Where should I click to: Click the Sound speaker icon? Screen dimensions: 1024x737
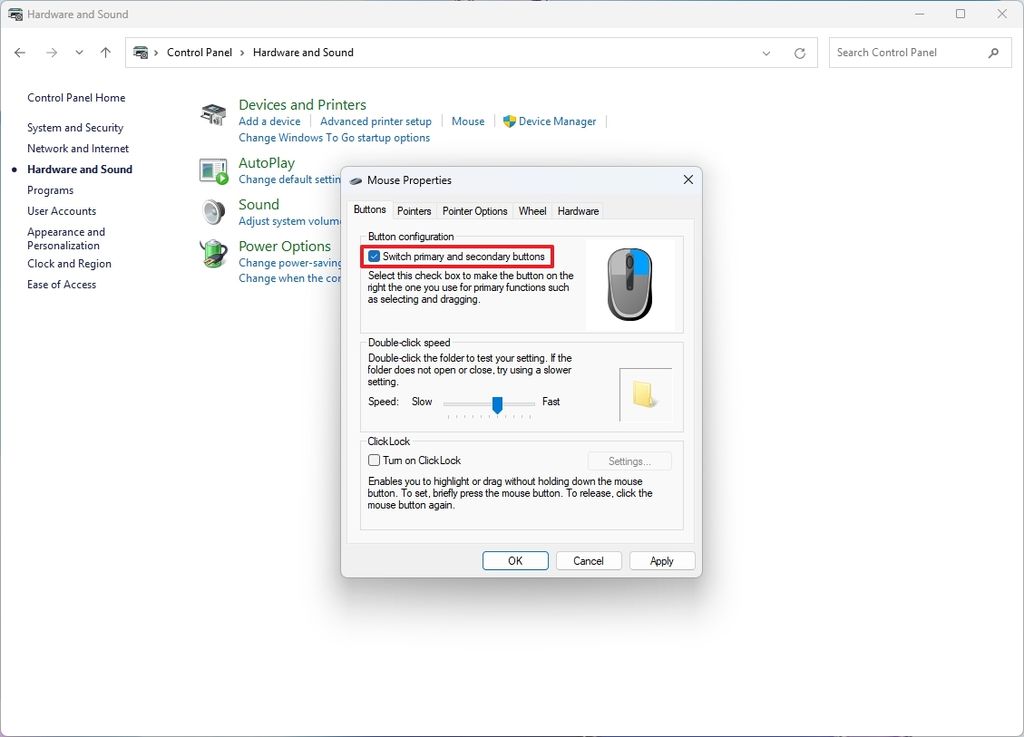tap(212, 211)
